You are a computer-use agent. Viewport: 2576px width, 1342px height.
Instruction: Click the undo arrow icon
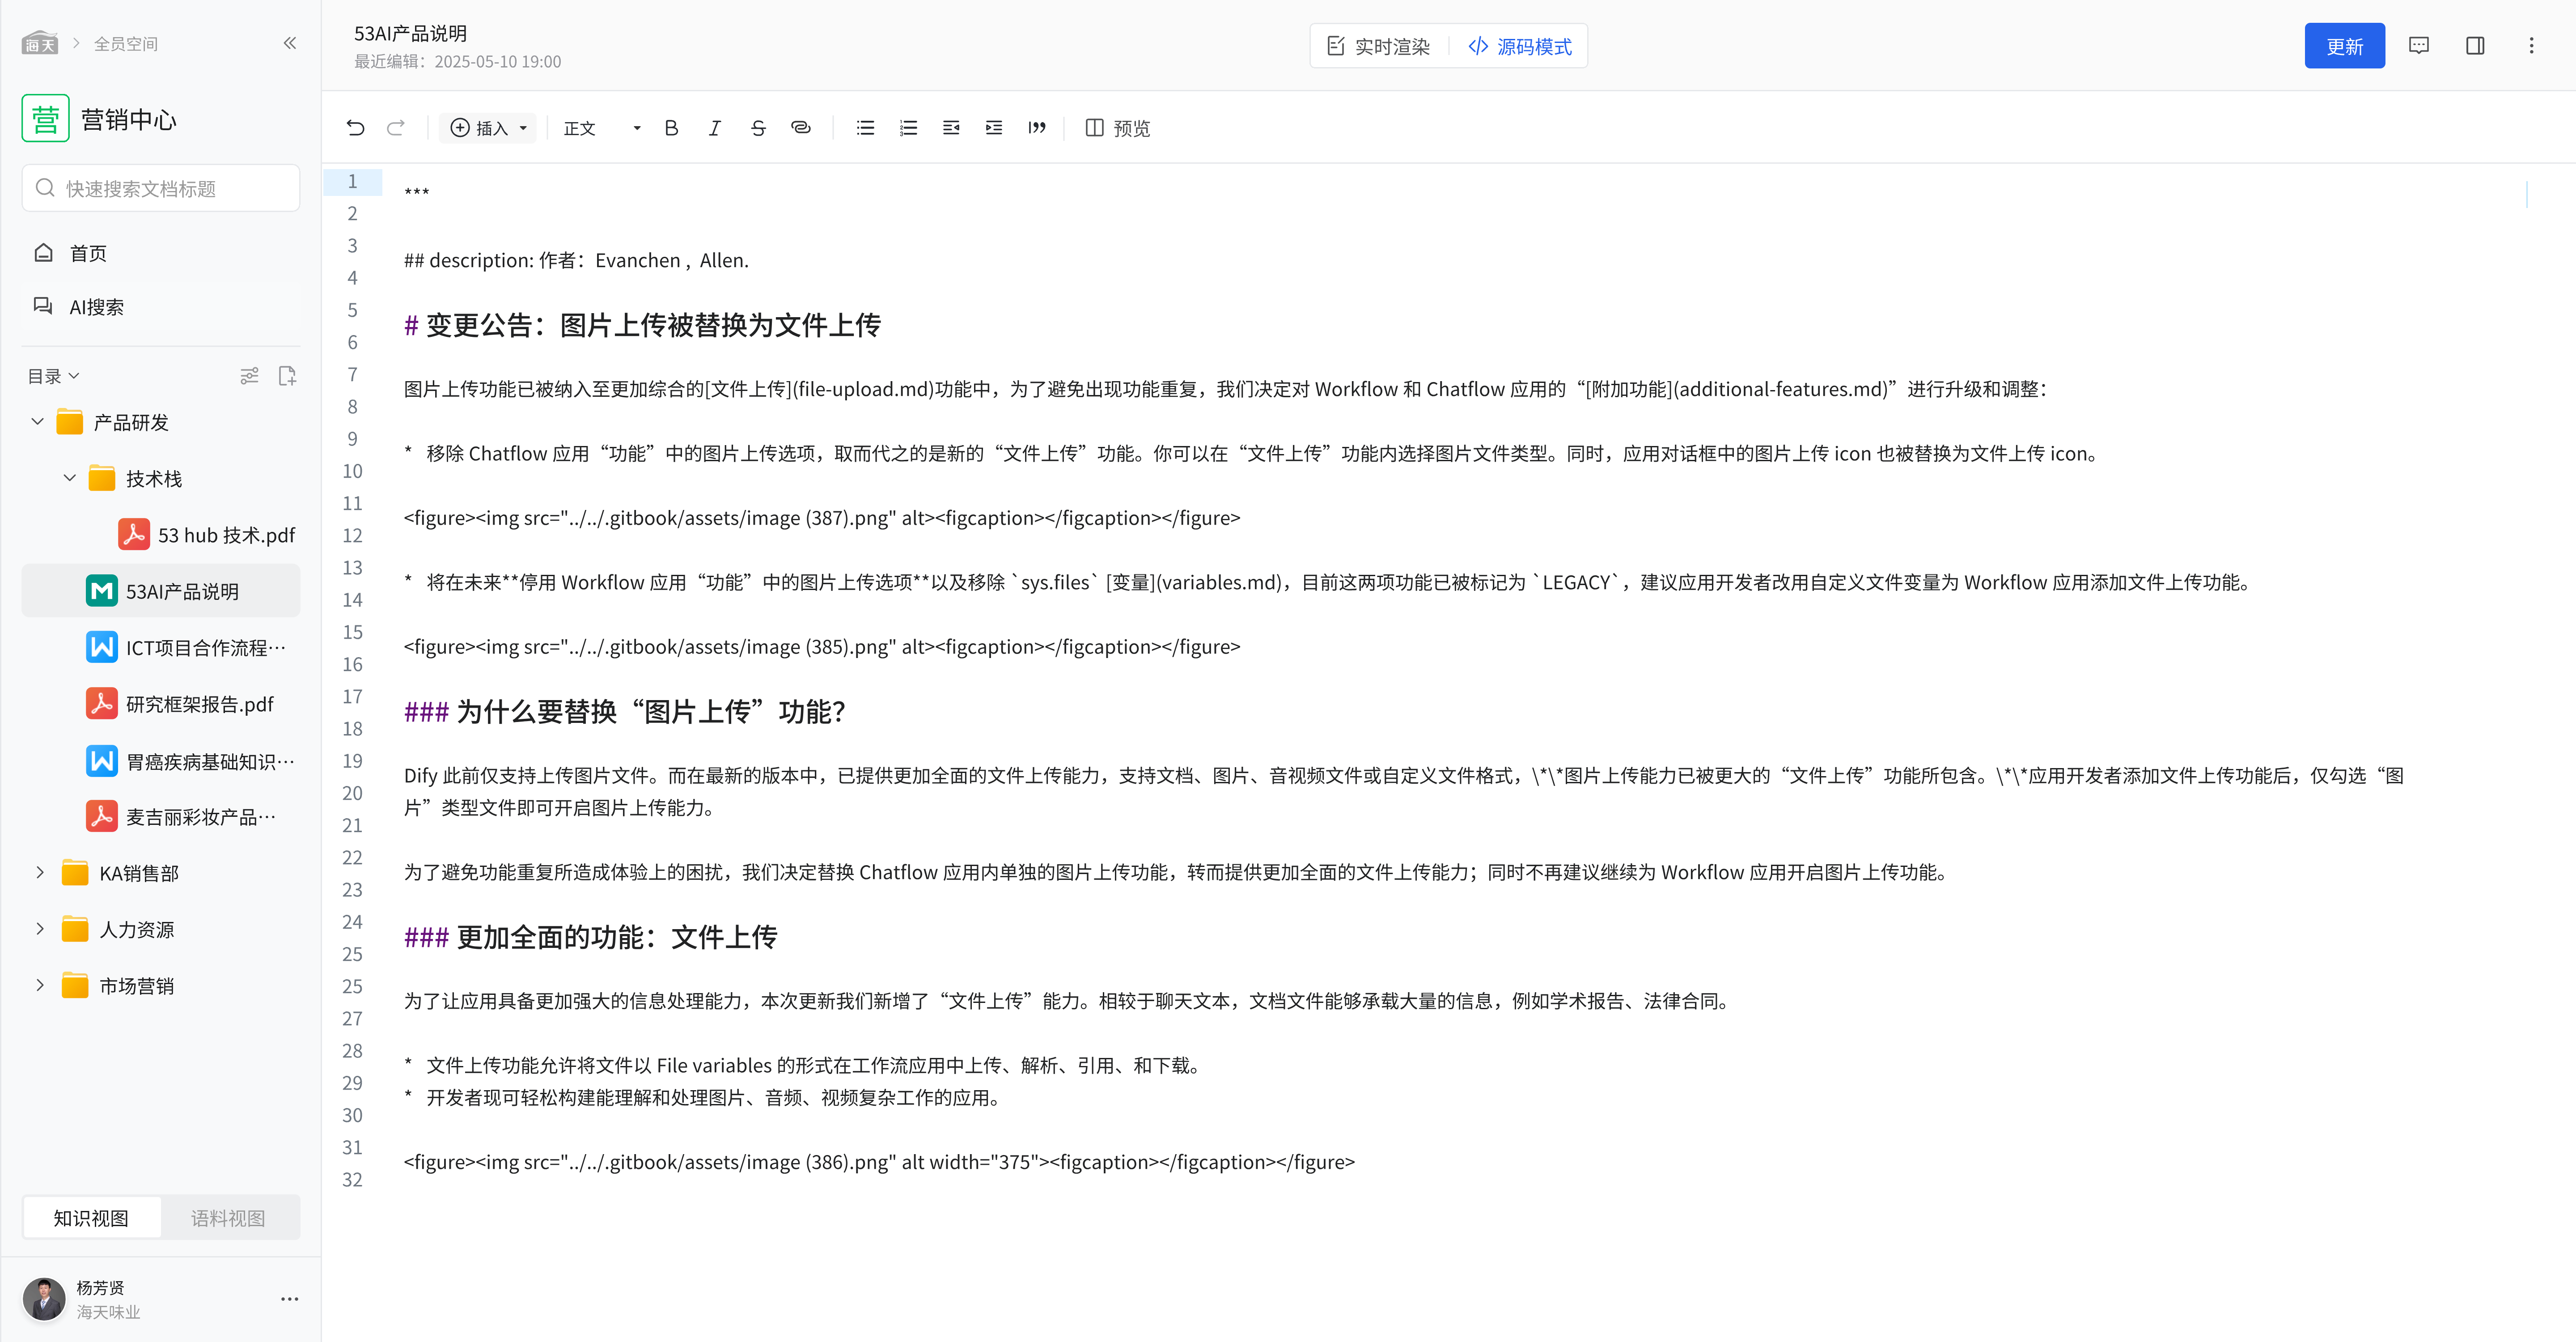coord(355,128)
